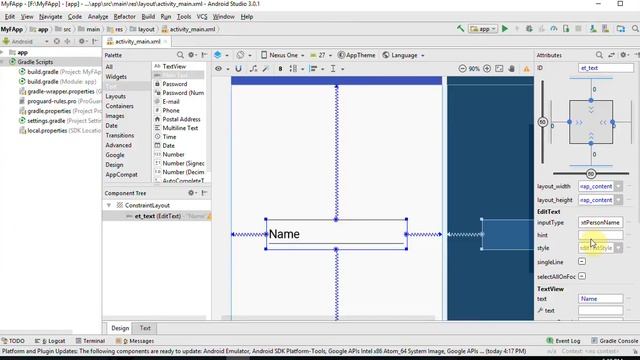Click the vertical bias slider handle
This screenshot has width=640, height=360.
tap(542, 122)
